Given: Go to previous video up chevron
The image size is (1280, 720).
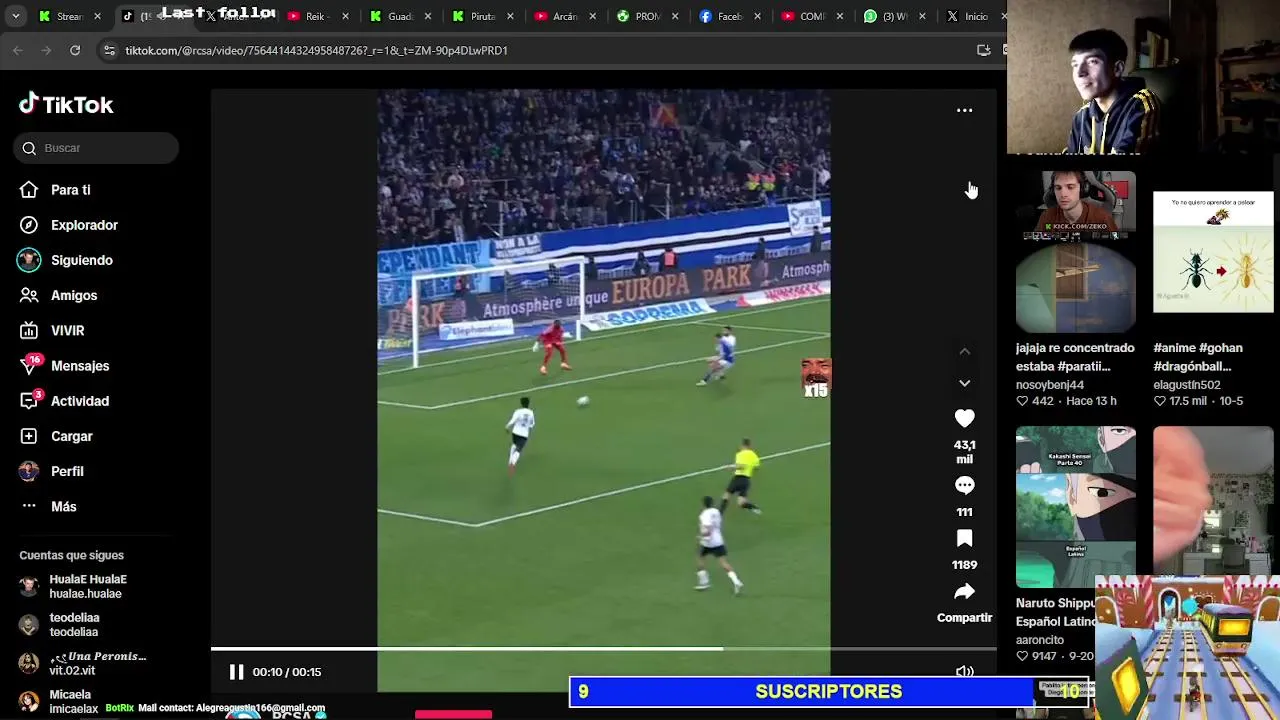Looking at the screenshot, I should (x=964, y=351).
